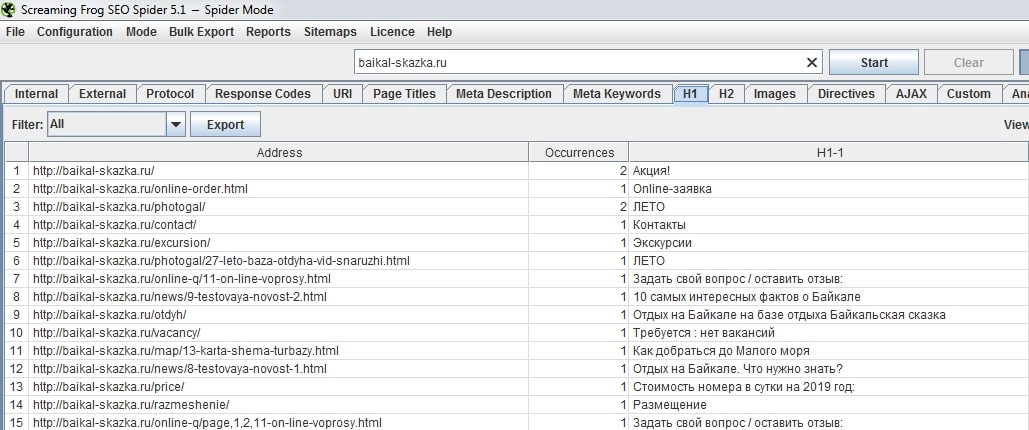Select the /otdyh/ address row
Viewport: 1029px width, 430px height.
(279, 314)
